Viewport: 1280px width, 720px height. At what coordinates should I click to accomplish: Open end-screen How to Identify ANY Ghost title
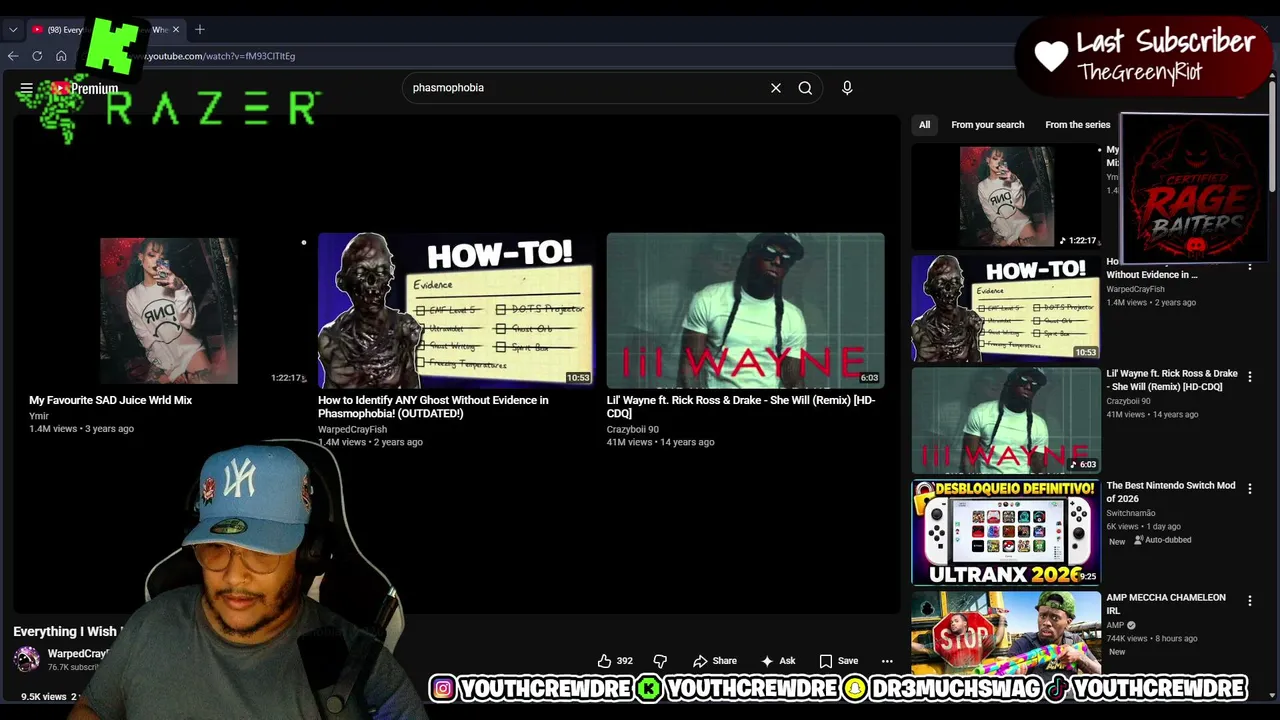coord(433,407)
